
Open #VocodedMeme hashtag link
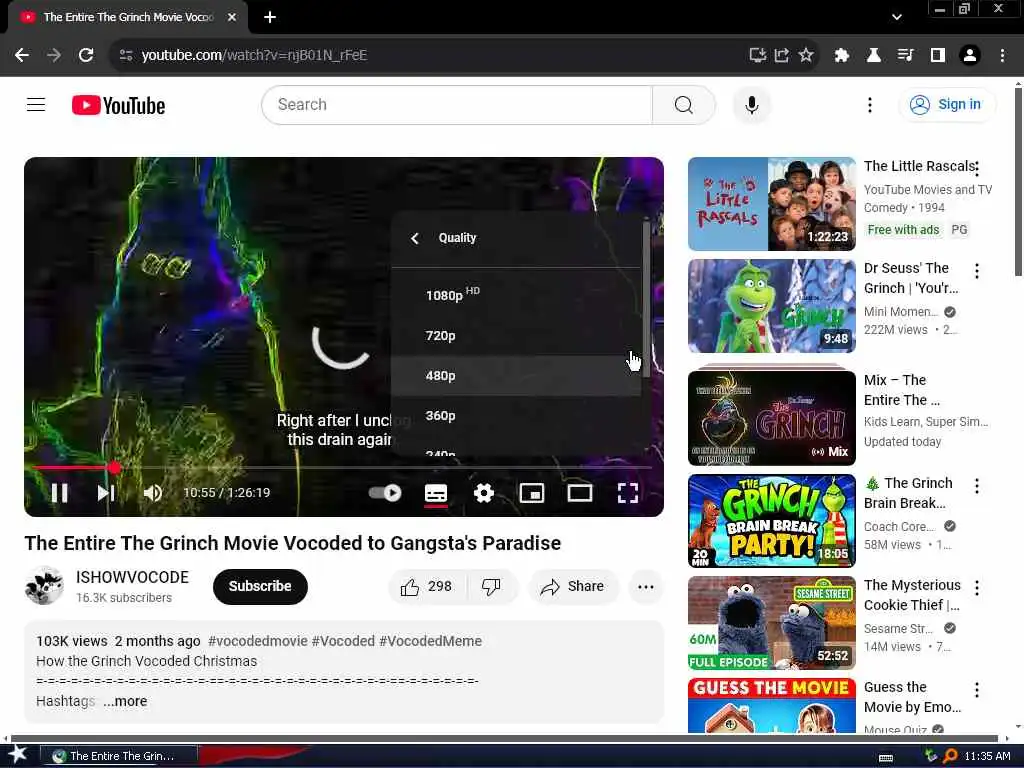[x=430, y=641]
